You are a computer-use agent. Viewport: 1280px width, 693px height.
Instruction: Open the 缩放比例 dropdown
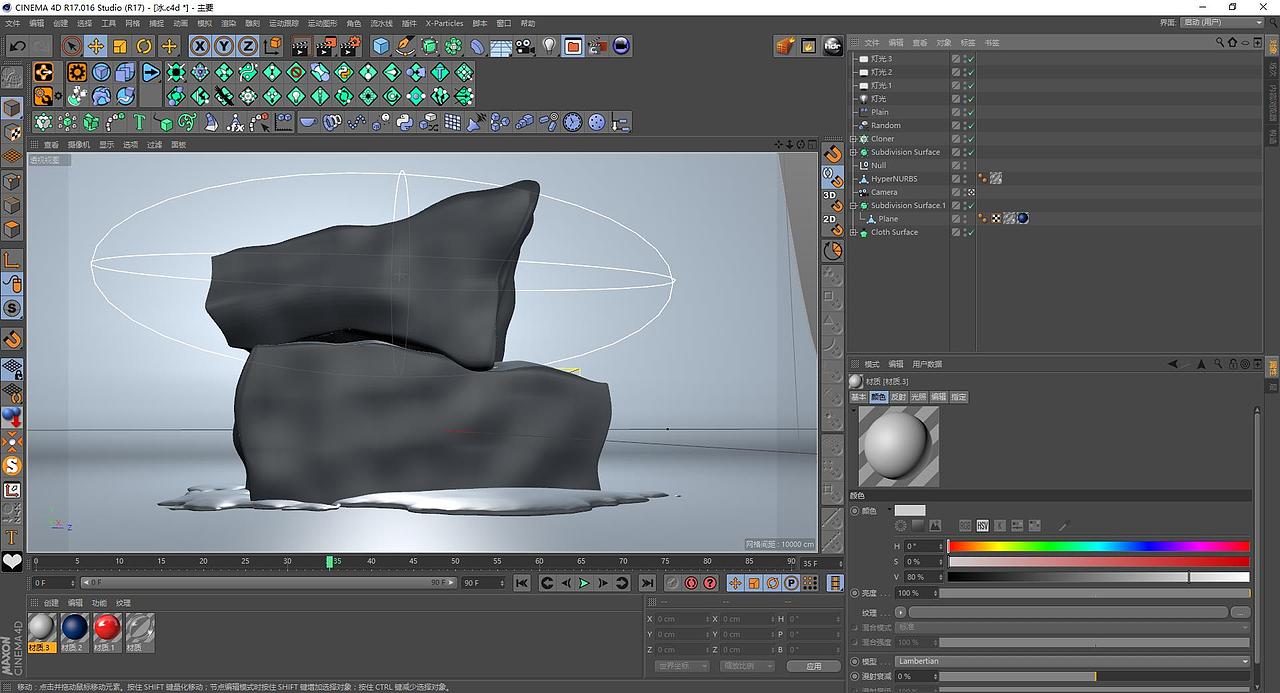747,666
